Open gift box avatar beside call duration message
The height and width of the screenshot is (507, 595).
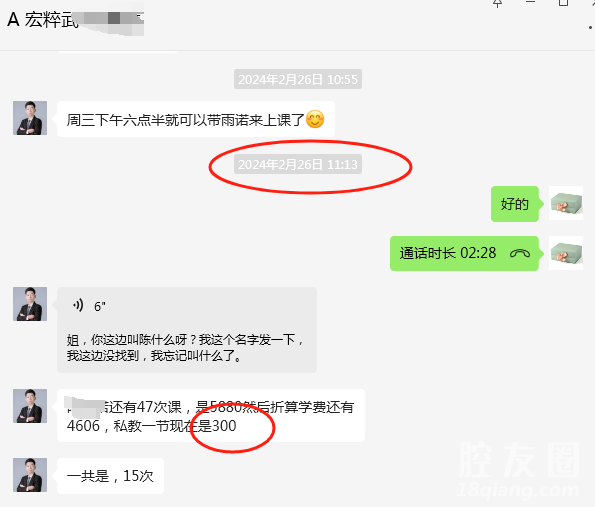tap(566, 253)
